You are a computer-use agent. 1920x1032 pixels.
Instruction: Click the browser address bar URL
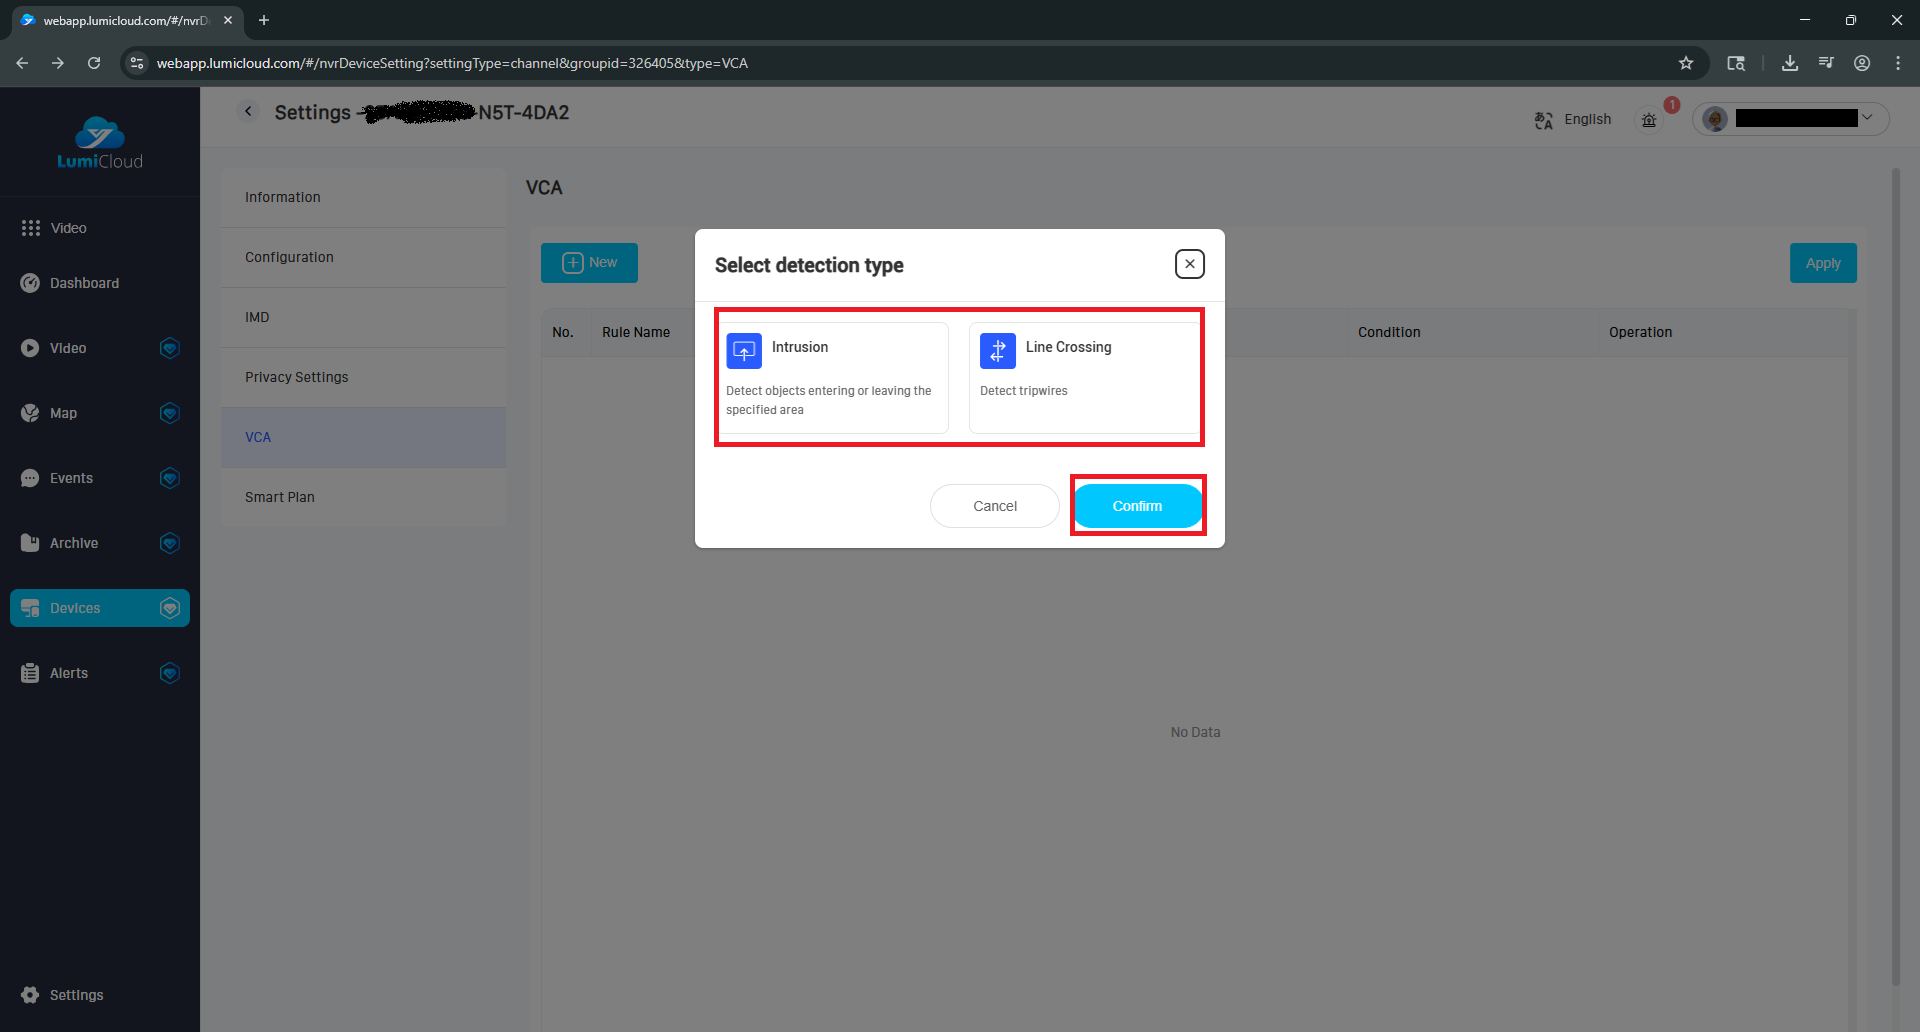452,63
